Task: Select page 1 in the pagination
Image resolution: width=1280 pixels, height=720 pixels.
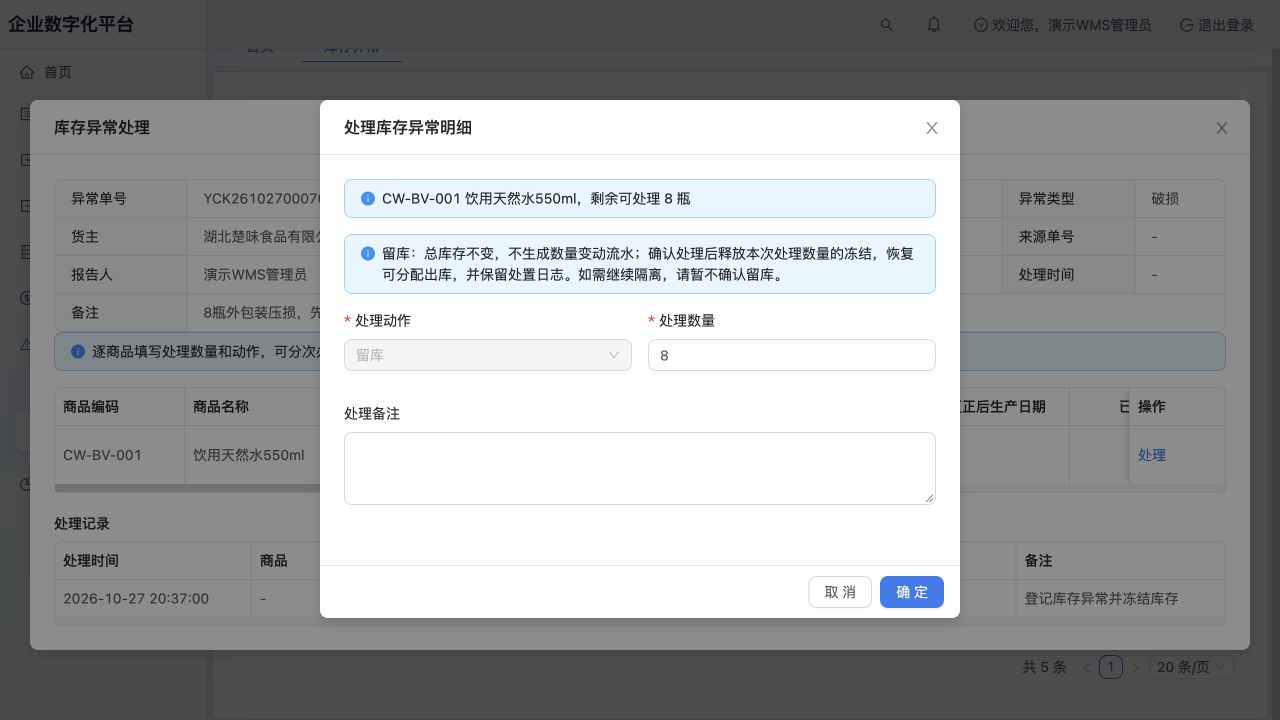Action: [x=1111, y=667]
